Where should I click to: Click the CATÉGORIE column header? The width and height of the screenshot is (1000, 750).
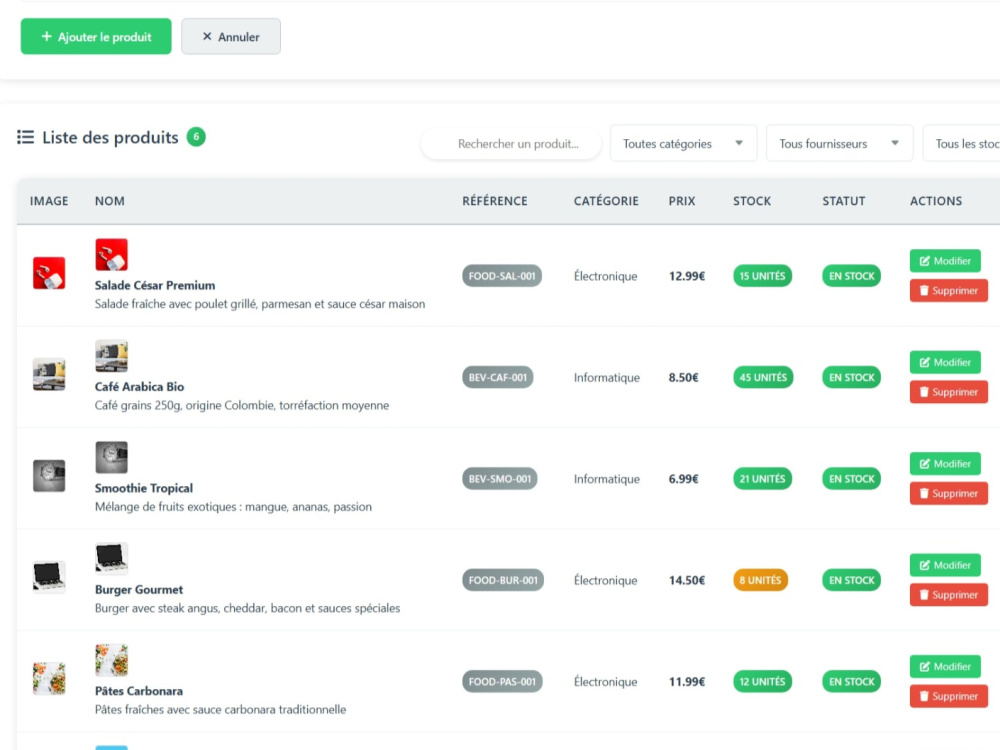click(606, 201)
